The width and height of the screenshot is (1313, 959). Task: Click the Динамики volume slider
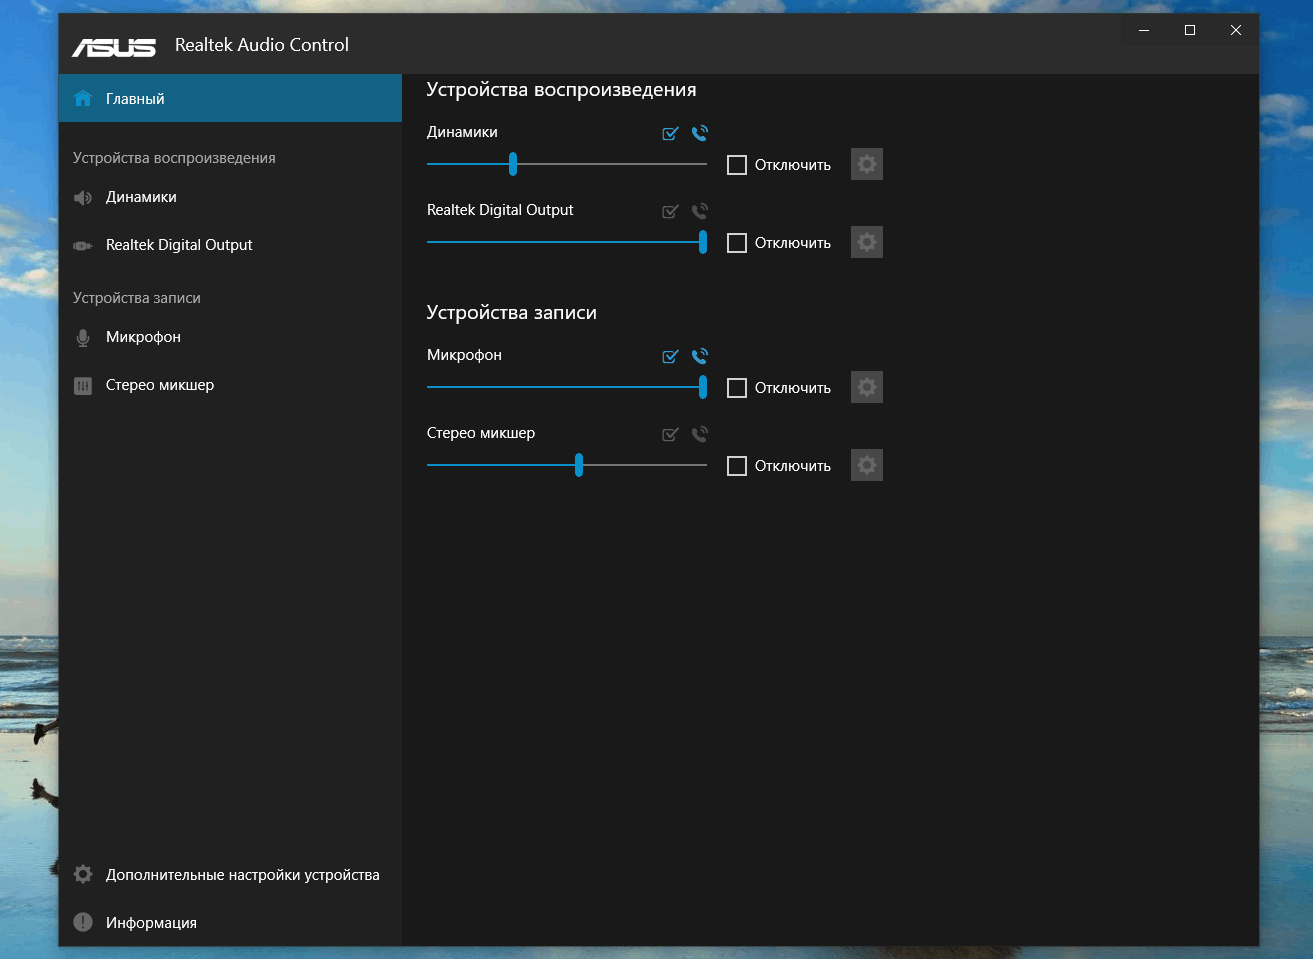pyautogui.click(x=567, y=164)
